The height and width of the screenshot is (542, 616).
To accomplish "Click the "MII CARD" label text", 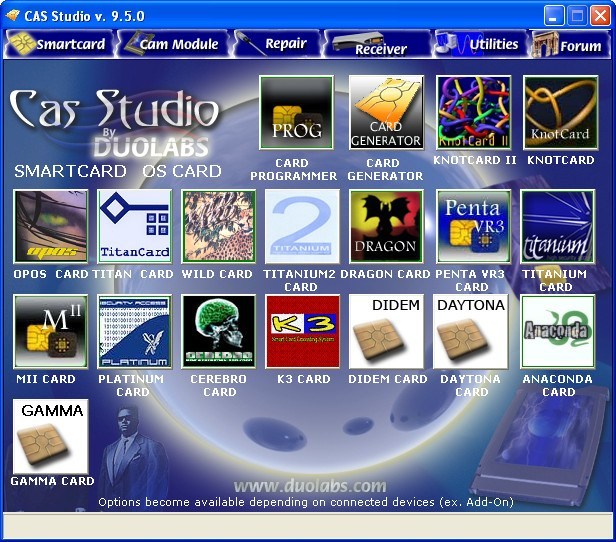I will pos(46,379).
